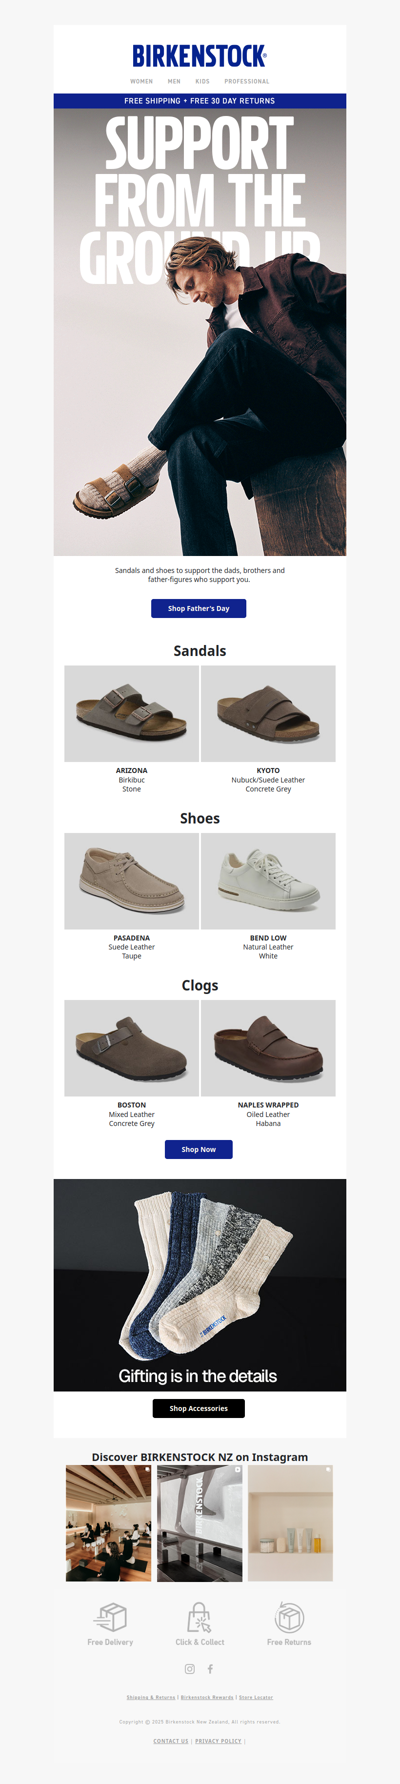Screen dimensions: 400x1784
Task: Click the socks gifting banner image
Action: tap(200, 1285)
